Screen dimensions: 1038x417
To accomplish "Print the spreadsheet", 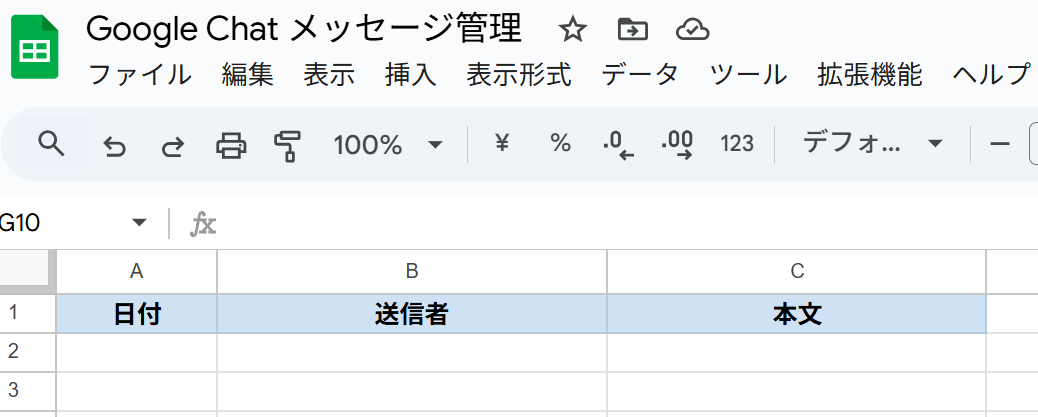I will coord(231,146).
